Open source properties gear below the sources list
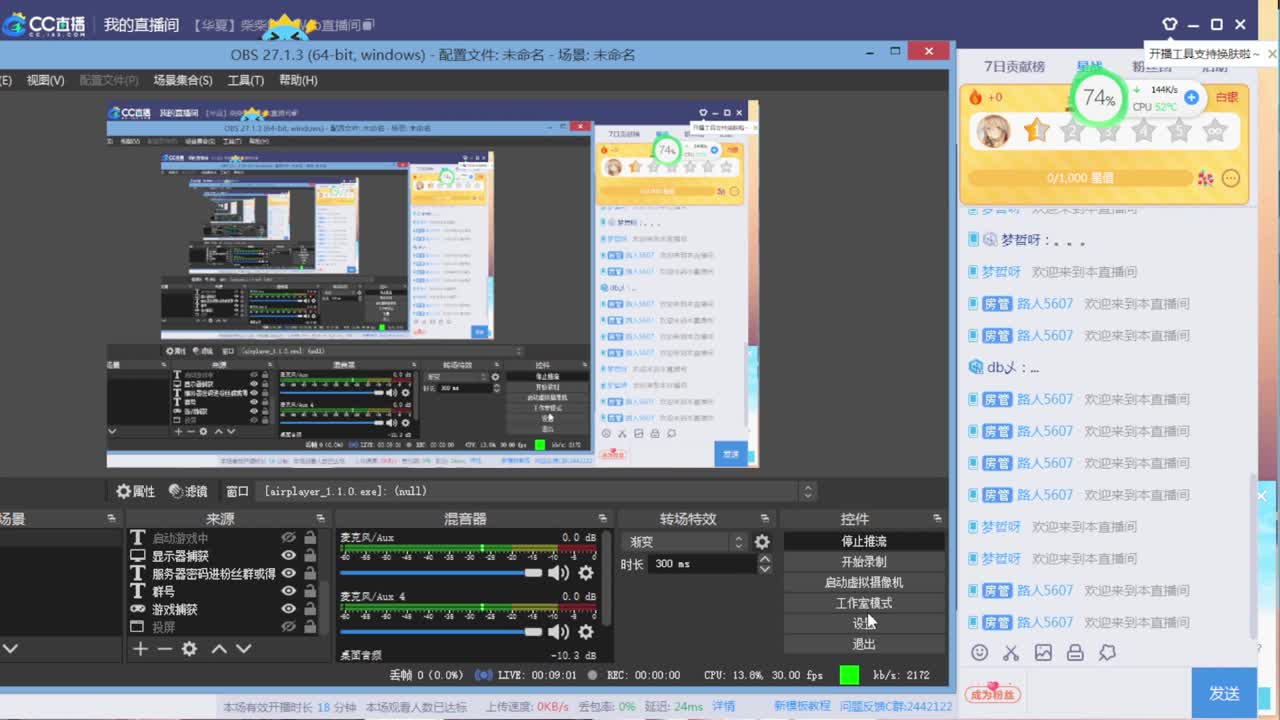Image resolution: width=1280 pixels, height=720 pixels. [189, 649]
